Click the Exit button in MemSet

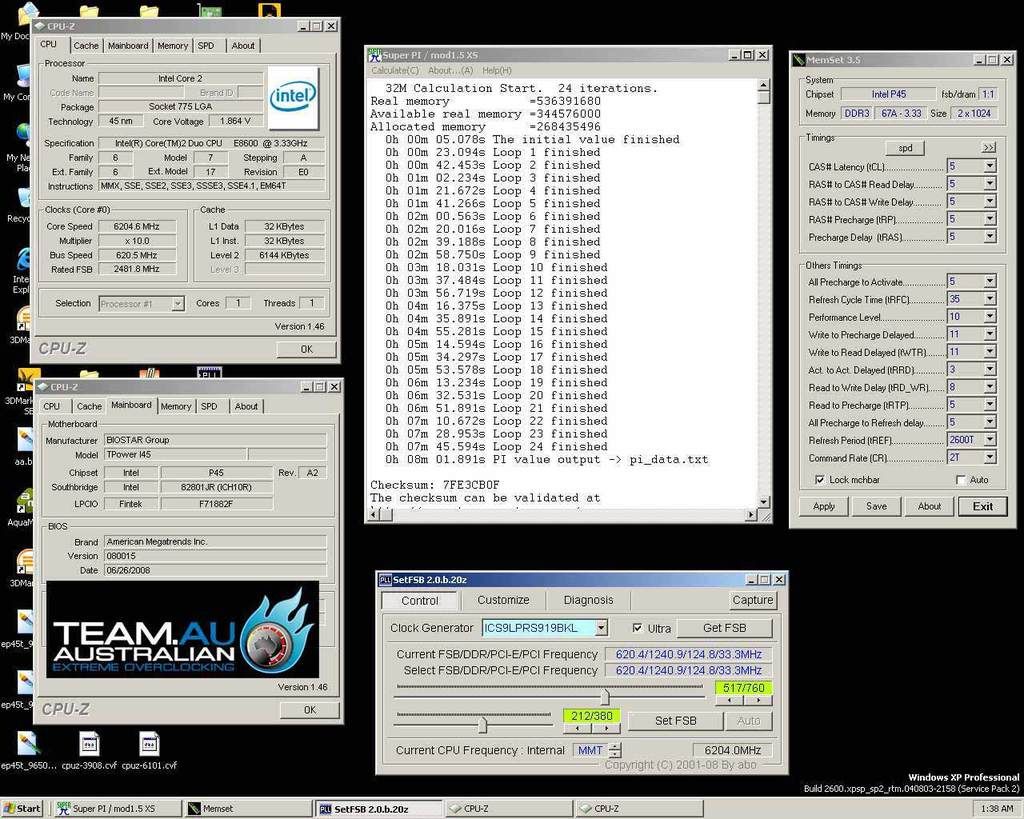(x=983, y=506)
